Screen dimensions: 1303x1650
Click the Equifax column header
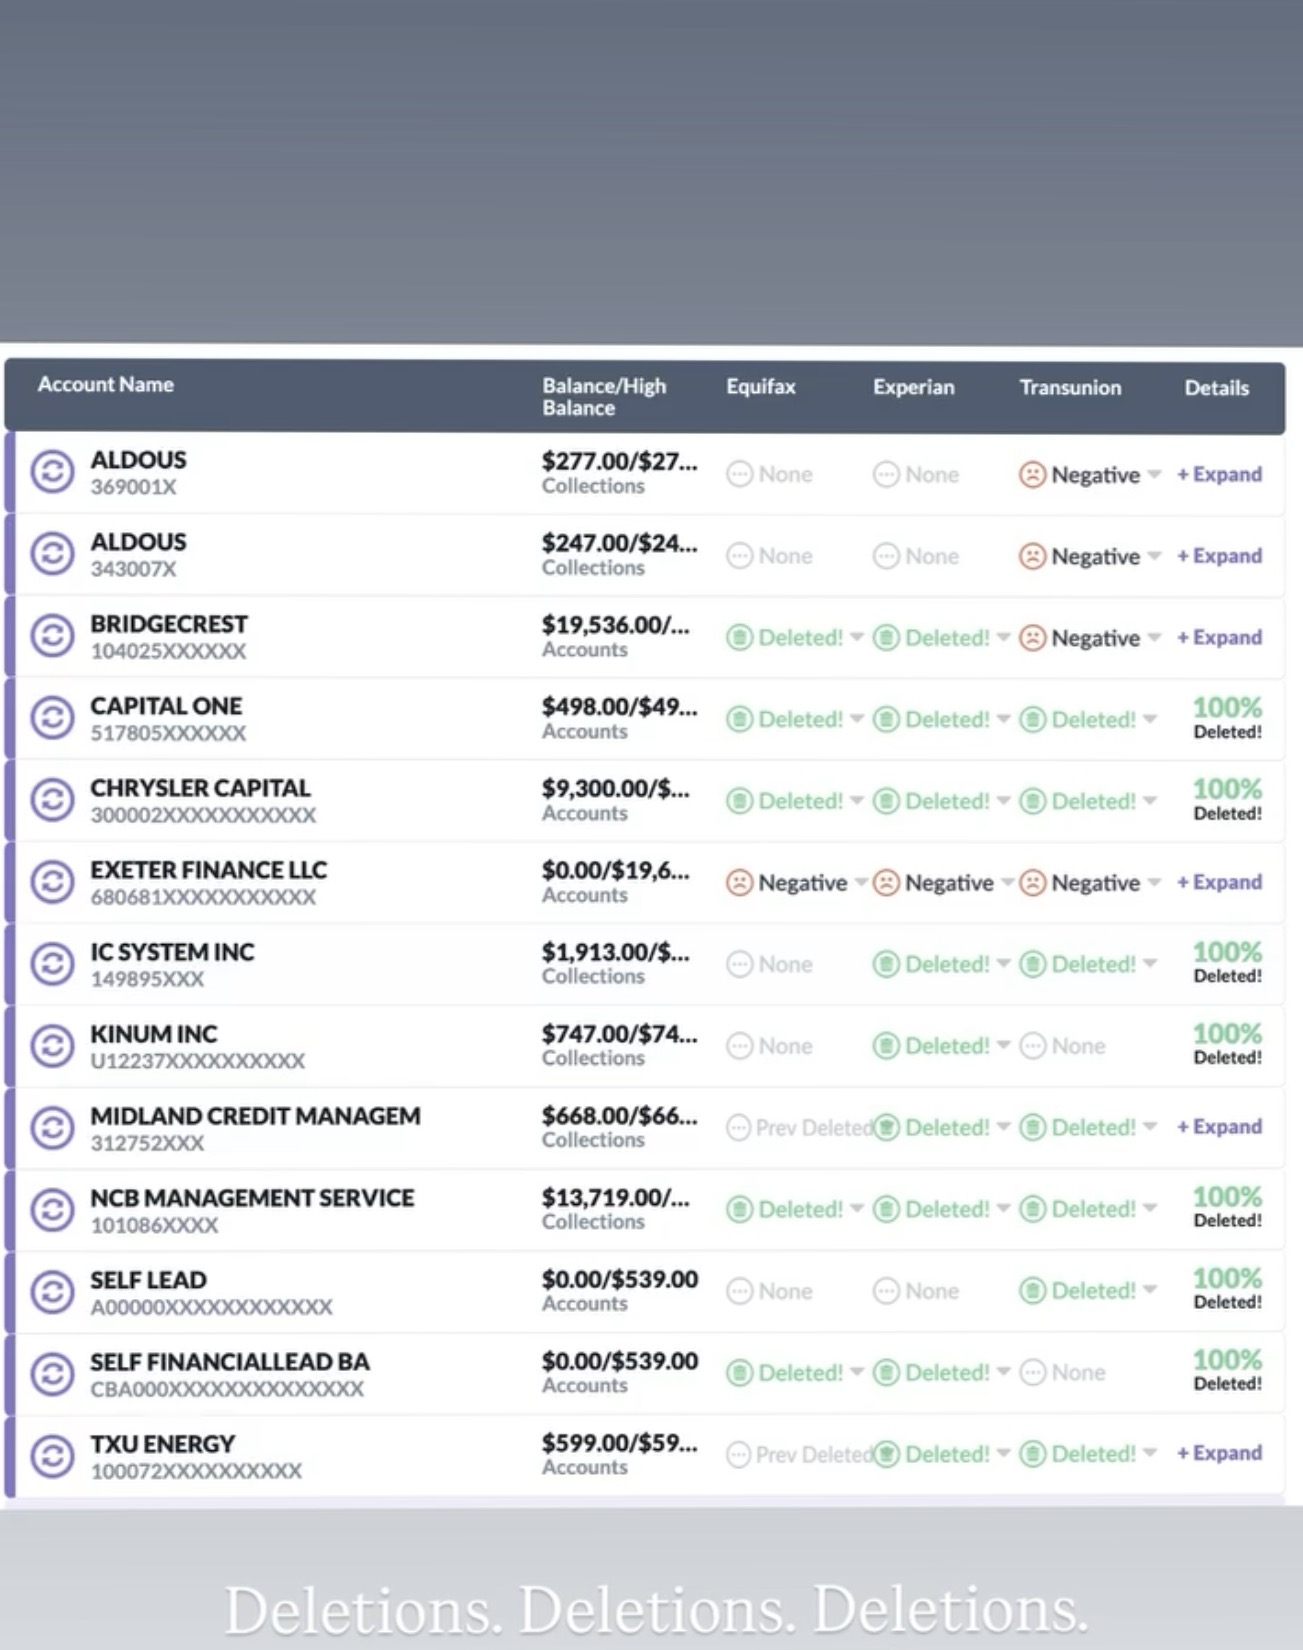pyautogui.click(x=761, y=387)
